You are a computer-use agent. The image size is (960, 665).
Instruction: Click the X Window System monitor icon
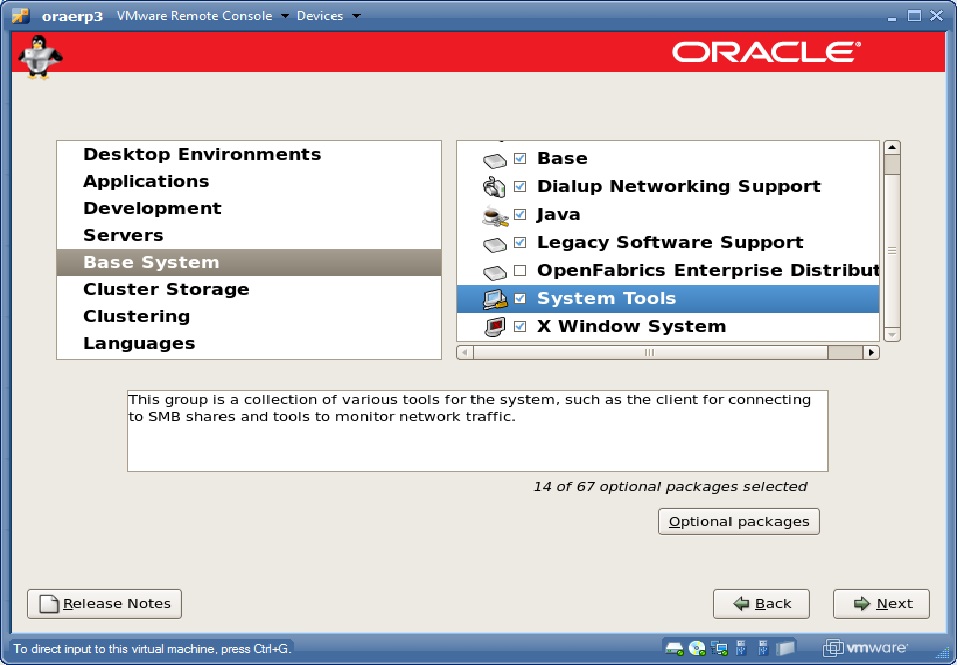pos(495,327)
